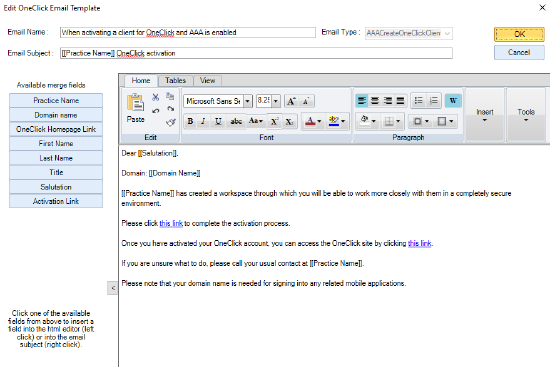Toggle subscript formatting
The image size is (550, 367).
pos(289,121)
